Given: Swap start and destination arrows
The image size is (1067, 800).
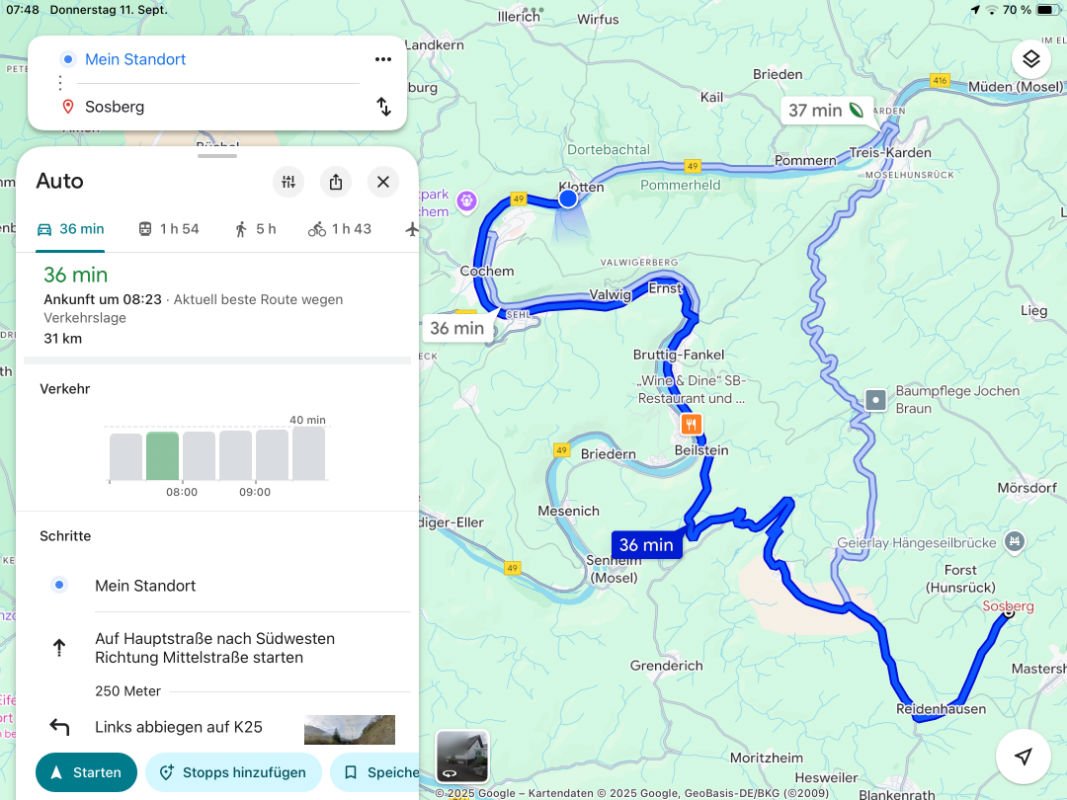Looking at the screenshot, I should 383,107.
